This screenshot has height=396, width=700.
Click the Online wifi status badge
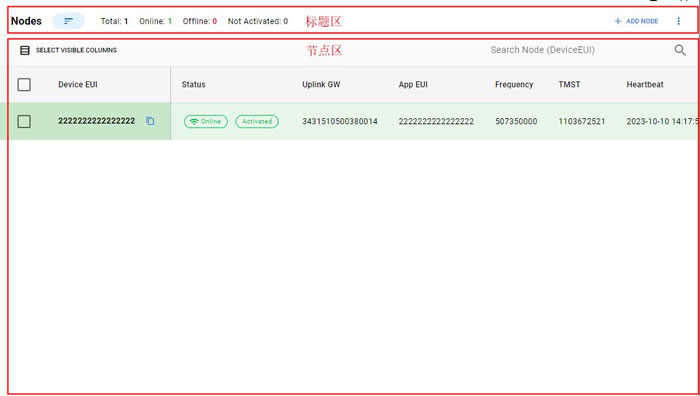(x=206, y=121)
